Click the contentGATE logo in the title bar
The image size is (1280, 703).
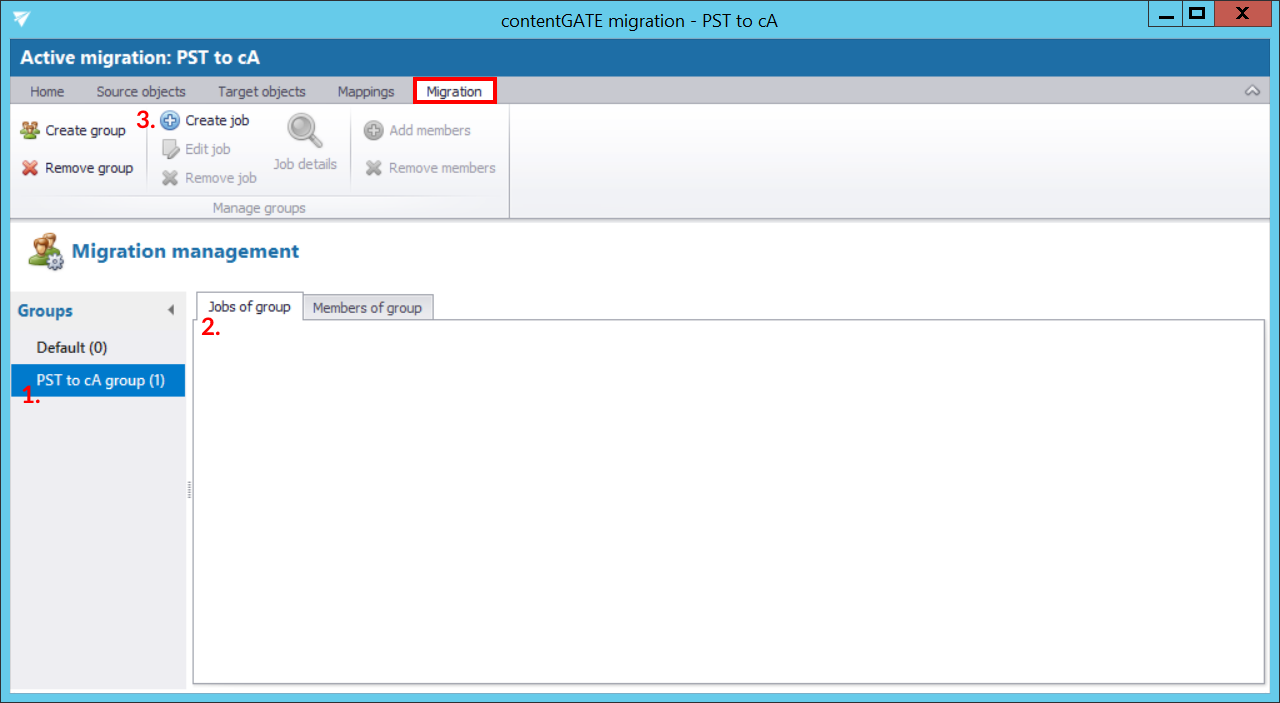click(x=21, y=18)
